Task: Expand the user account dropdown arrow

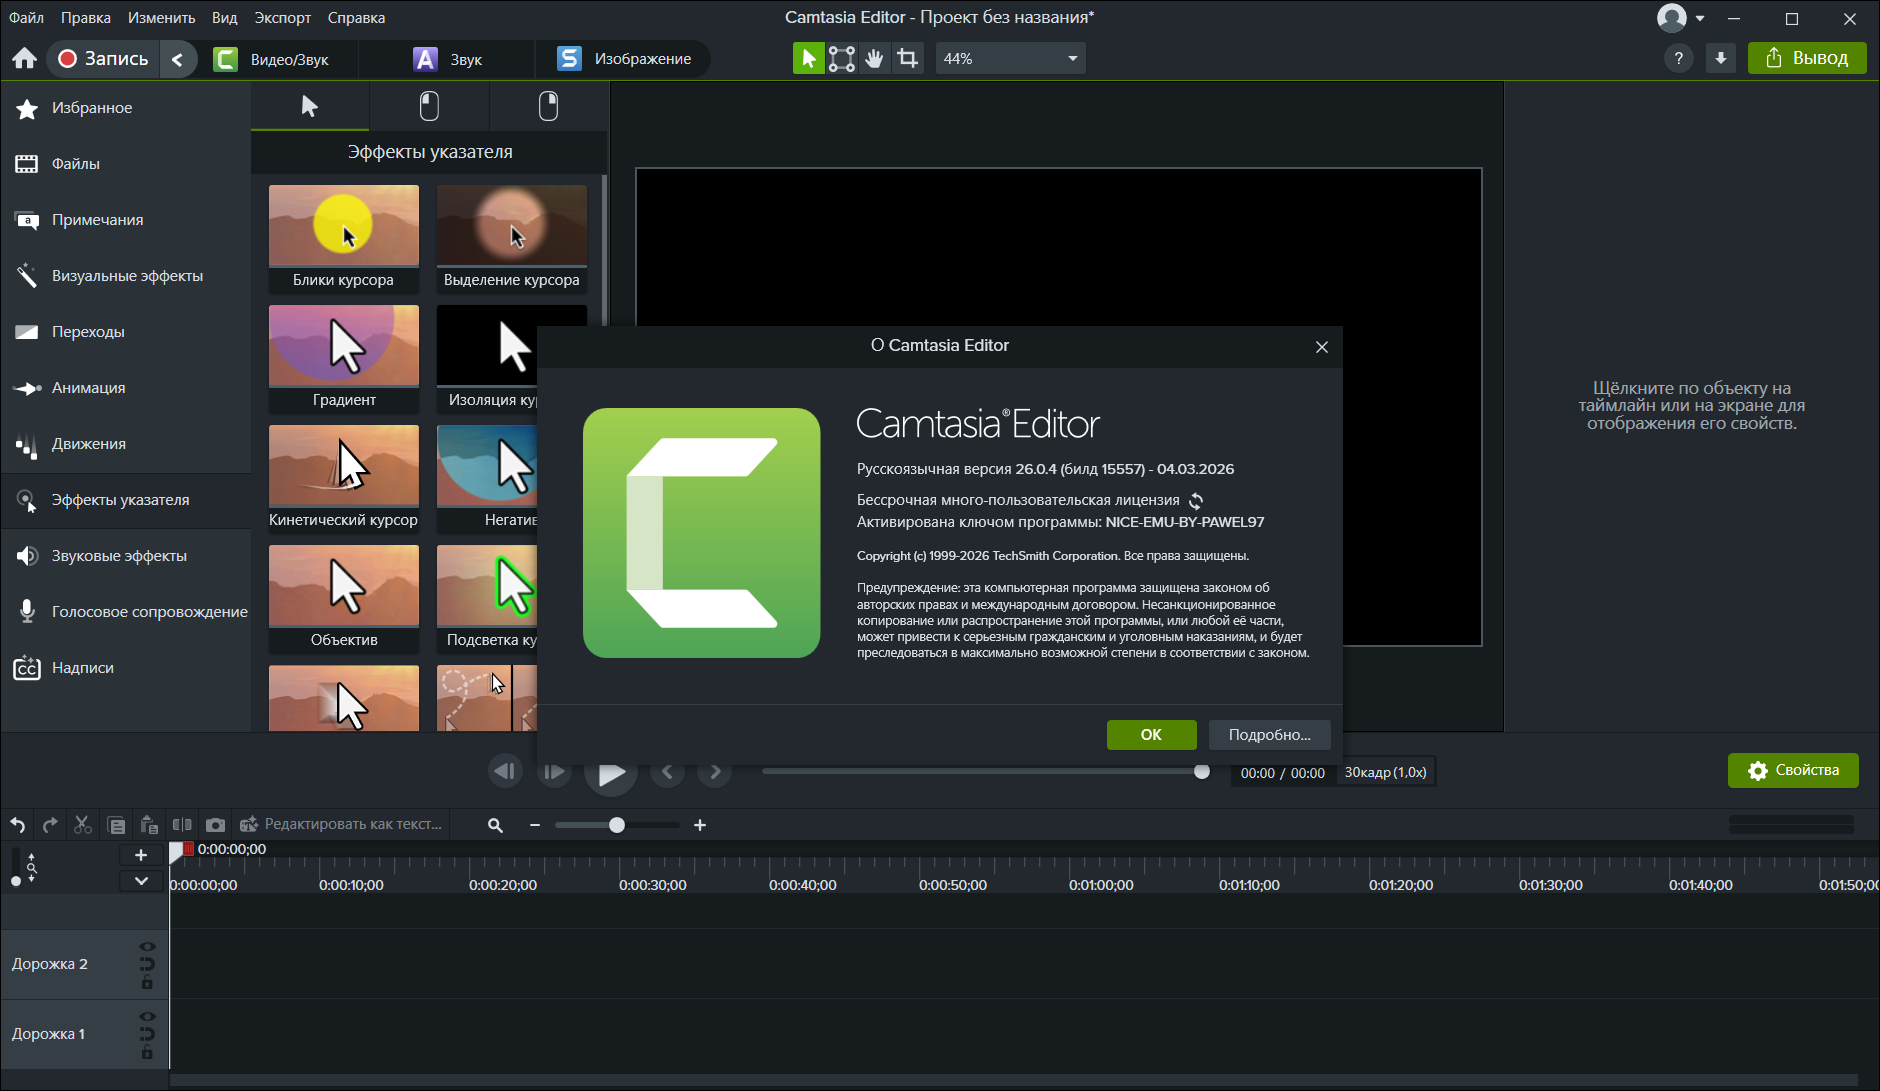Action: (1700, 18)
